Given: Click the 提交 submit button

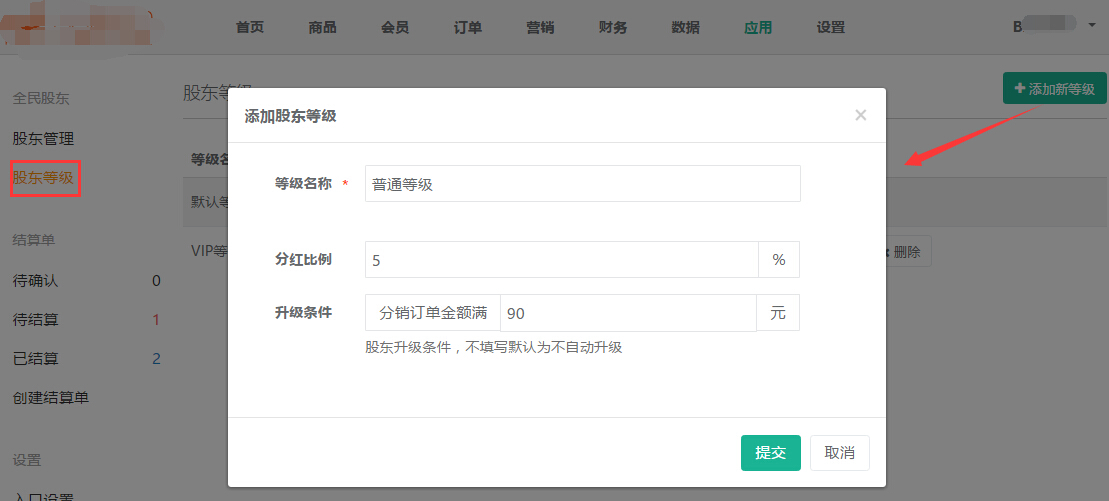Looking at the screenshot, I should (770, 453).
